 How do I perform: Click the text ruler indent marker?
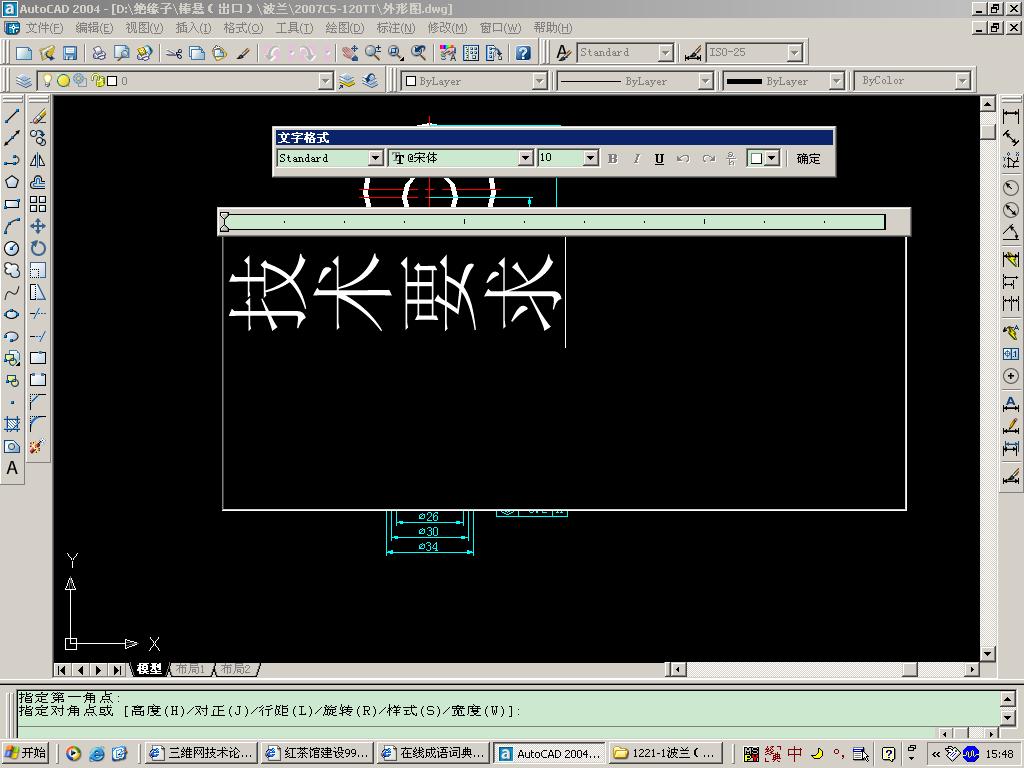[225, 221]
